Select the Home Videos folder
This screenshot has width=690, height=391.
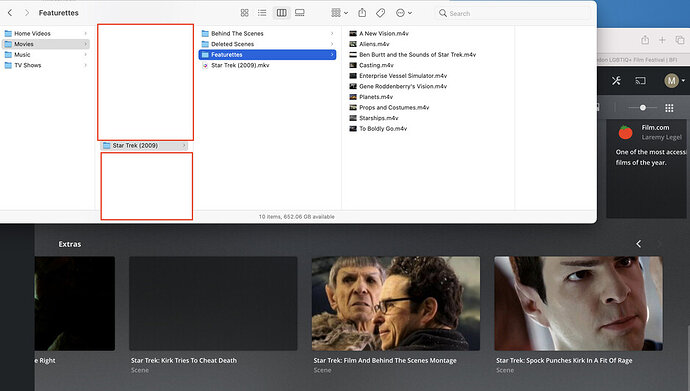click(46, 33)
